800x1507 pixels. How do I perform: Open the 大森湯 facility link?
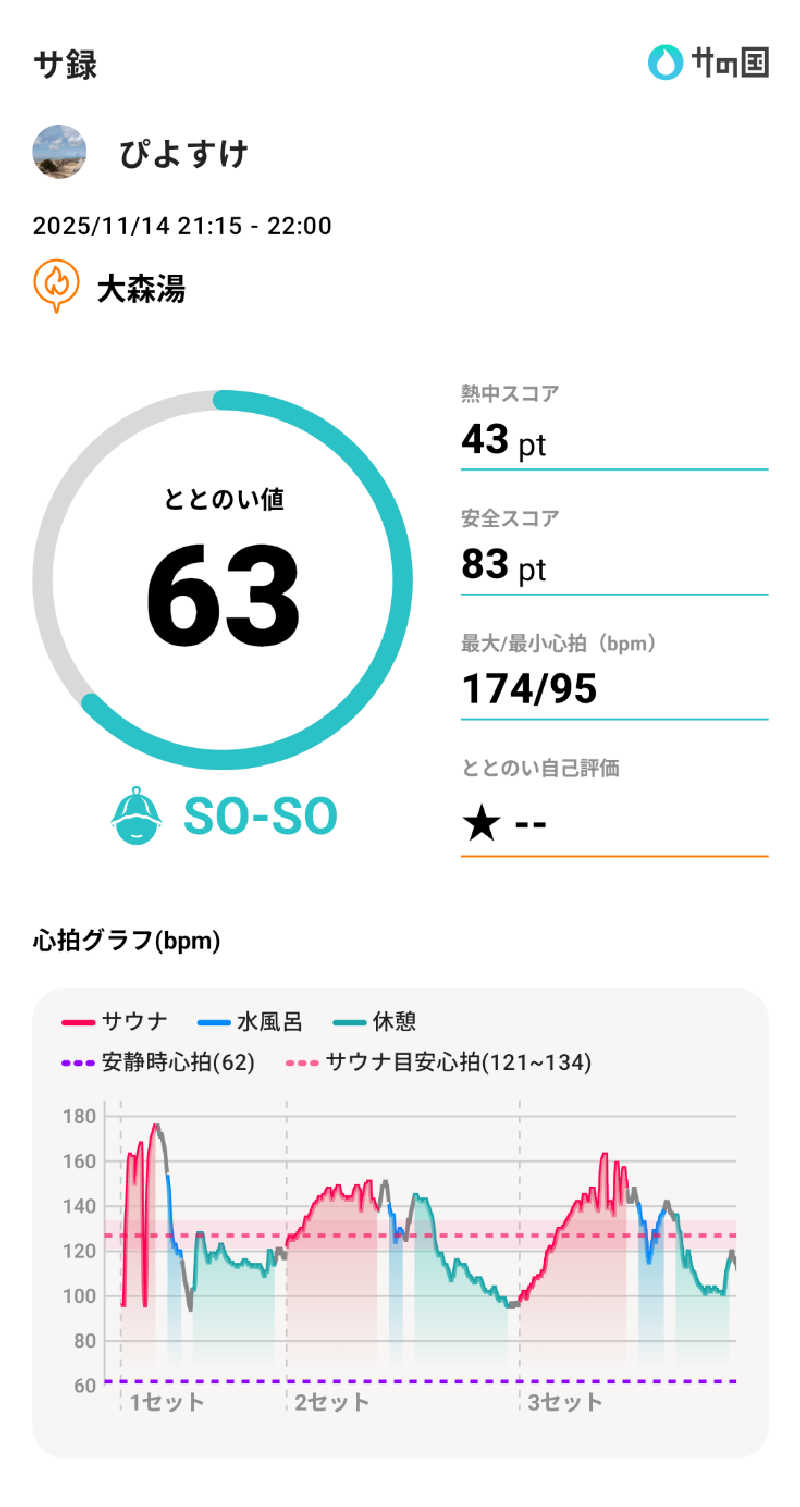tap(140, 289)
